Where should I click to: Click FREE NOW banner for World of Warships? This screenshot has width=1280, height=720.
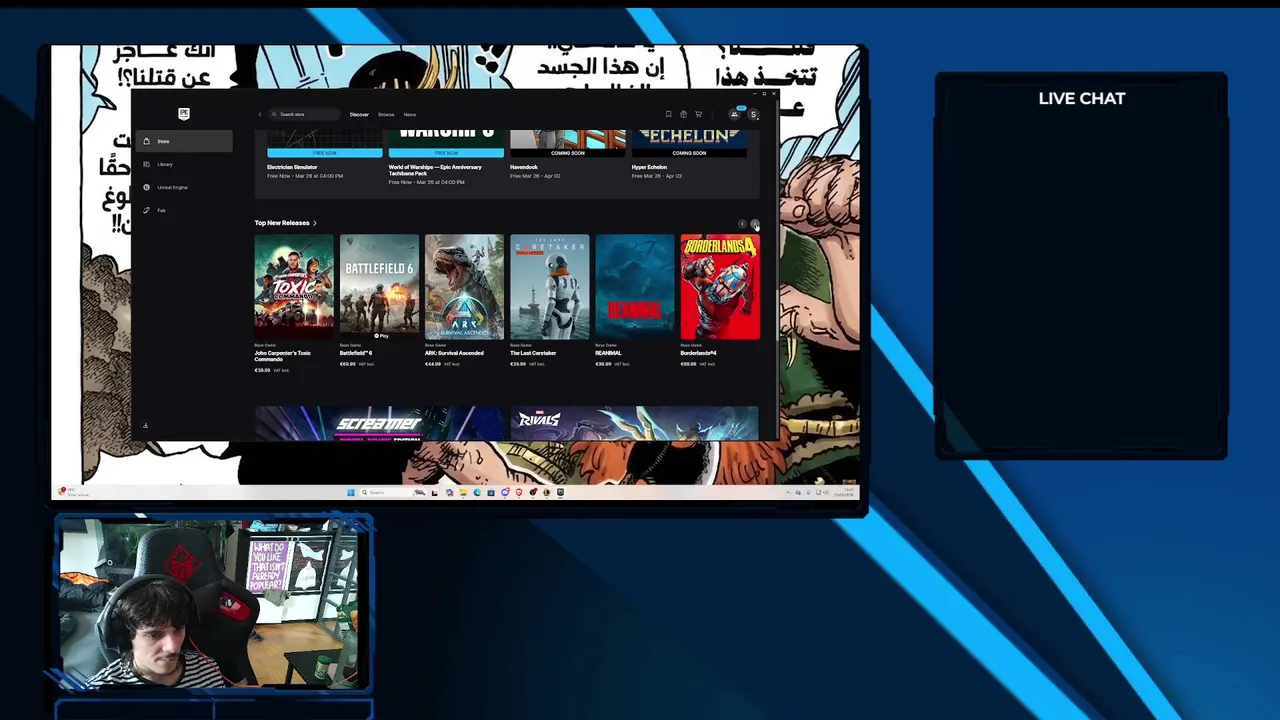pyautogui.click(x=446, y=153)
